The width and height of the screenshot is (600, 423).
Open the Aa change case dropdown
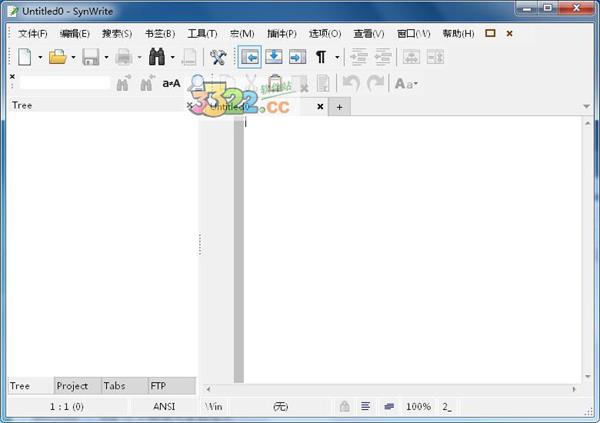click(x=406, y=83)
